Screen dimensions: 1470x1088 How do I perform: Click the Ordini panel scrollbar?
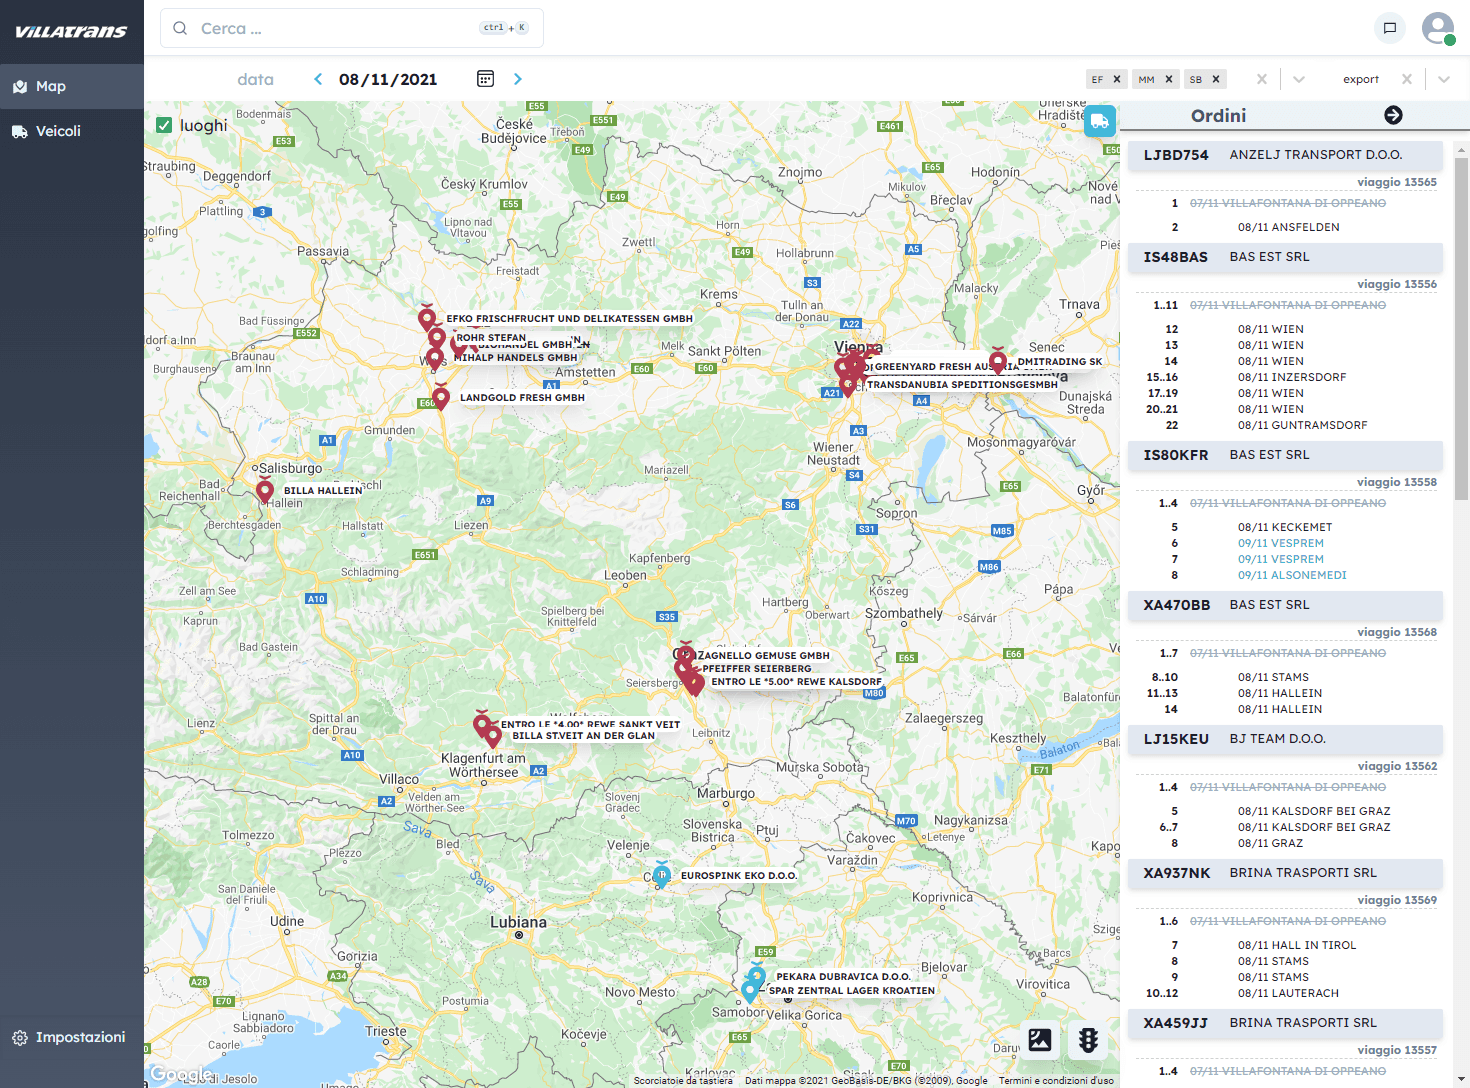pos(1461,328)
